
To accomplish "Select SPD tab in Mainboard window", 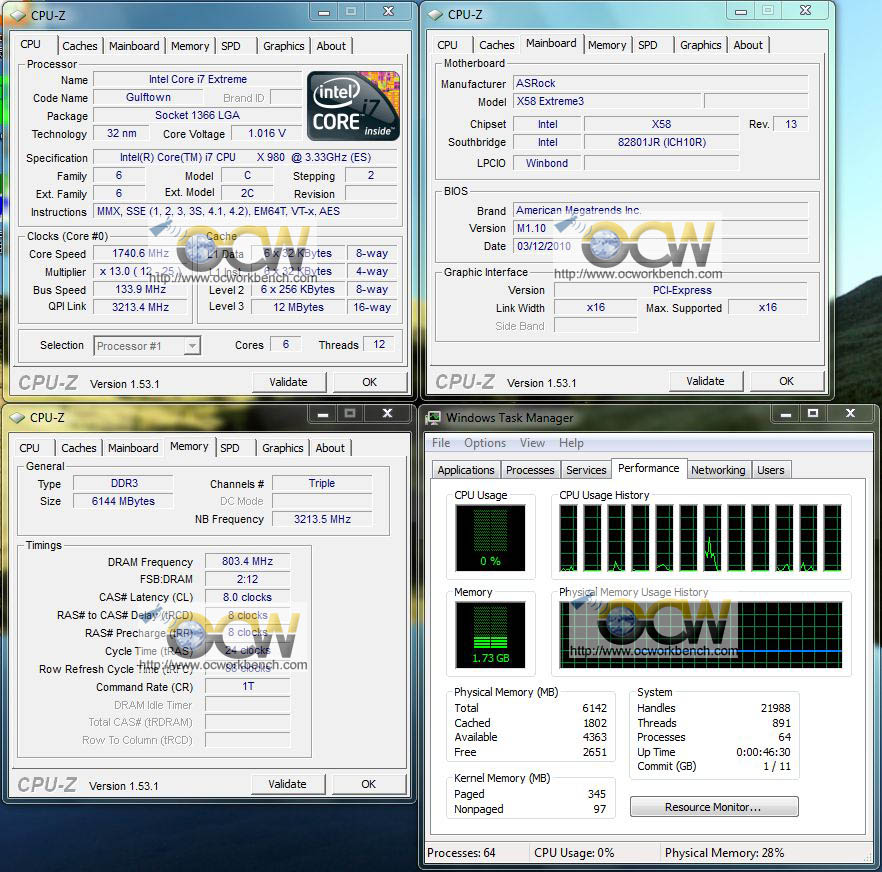I will coord(647,44).
